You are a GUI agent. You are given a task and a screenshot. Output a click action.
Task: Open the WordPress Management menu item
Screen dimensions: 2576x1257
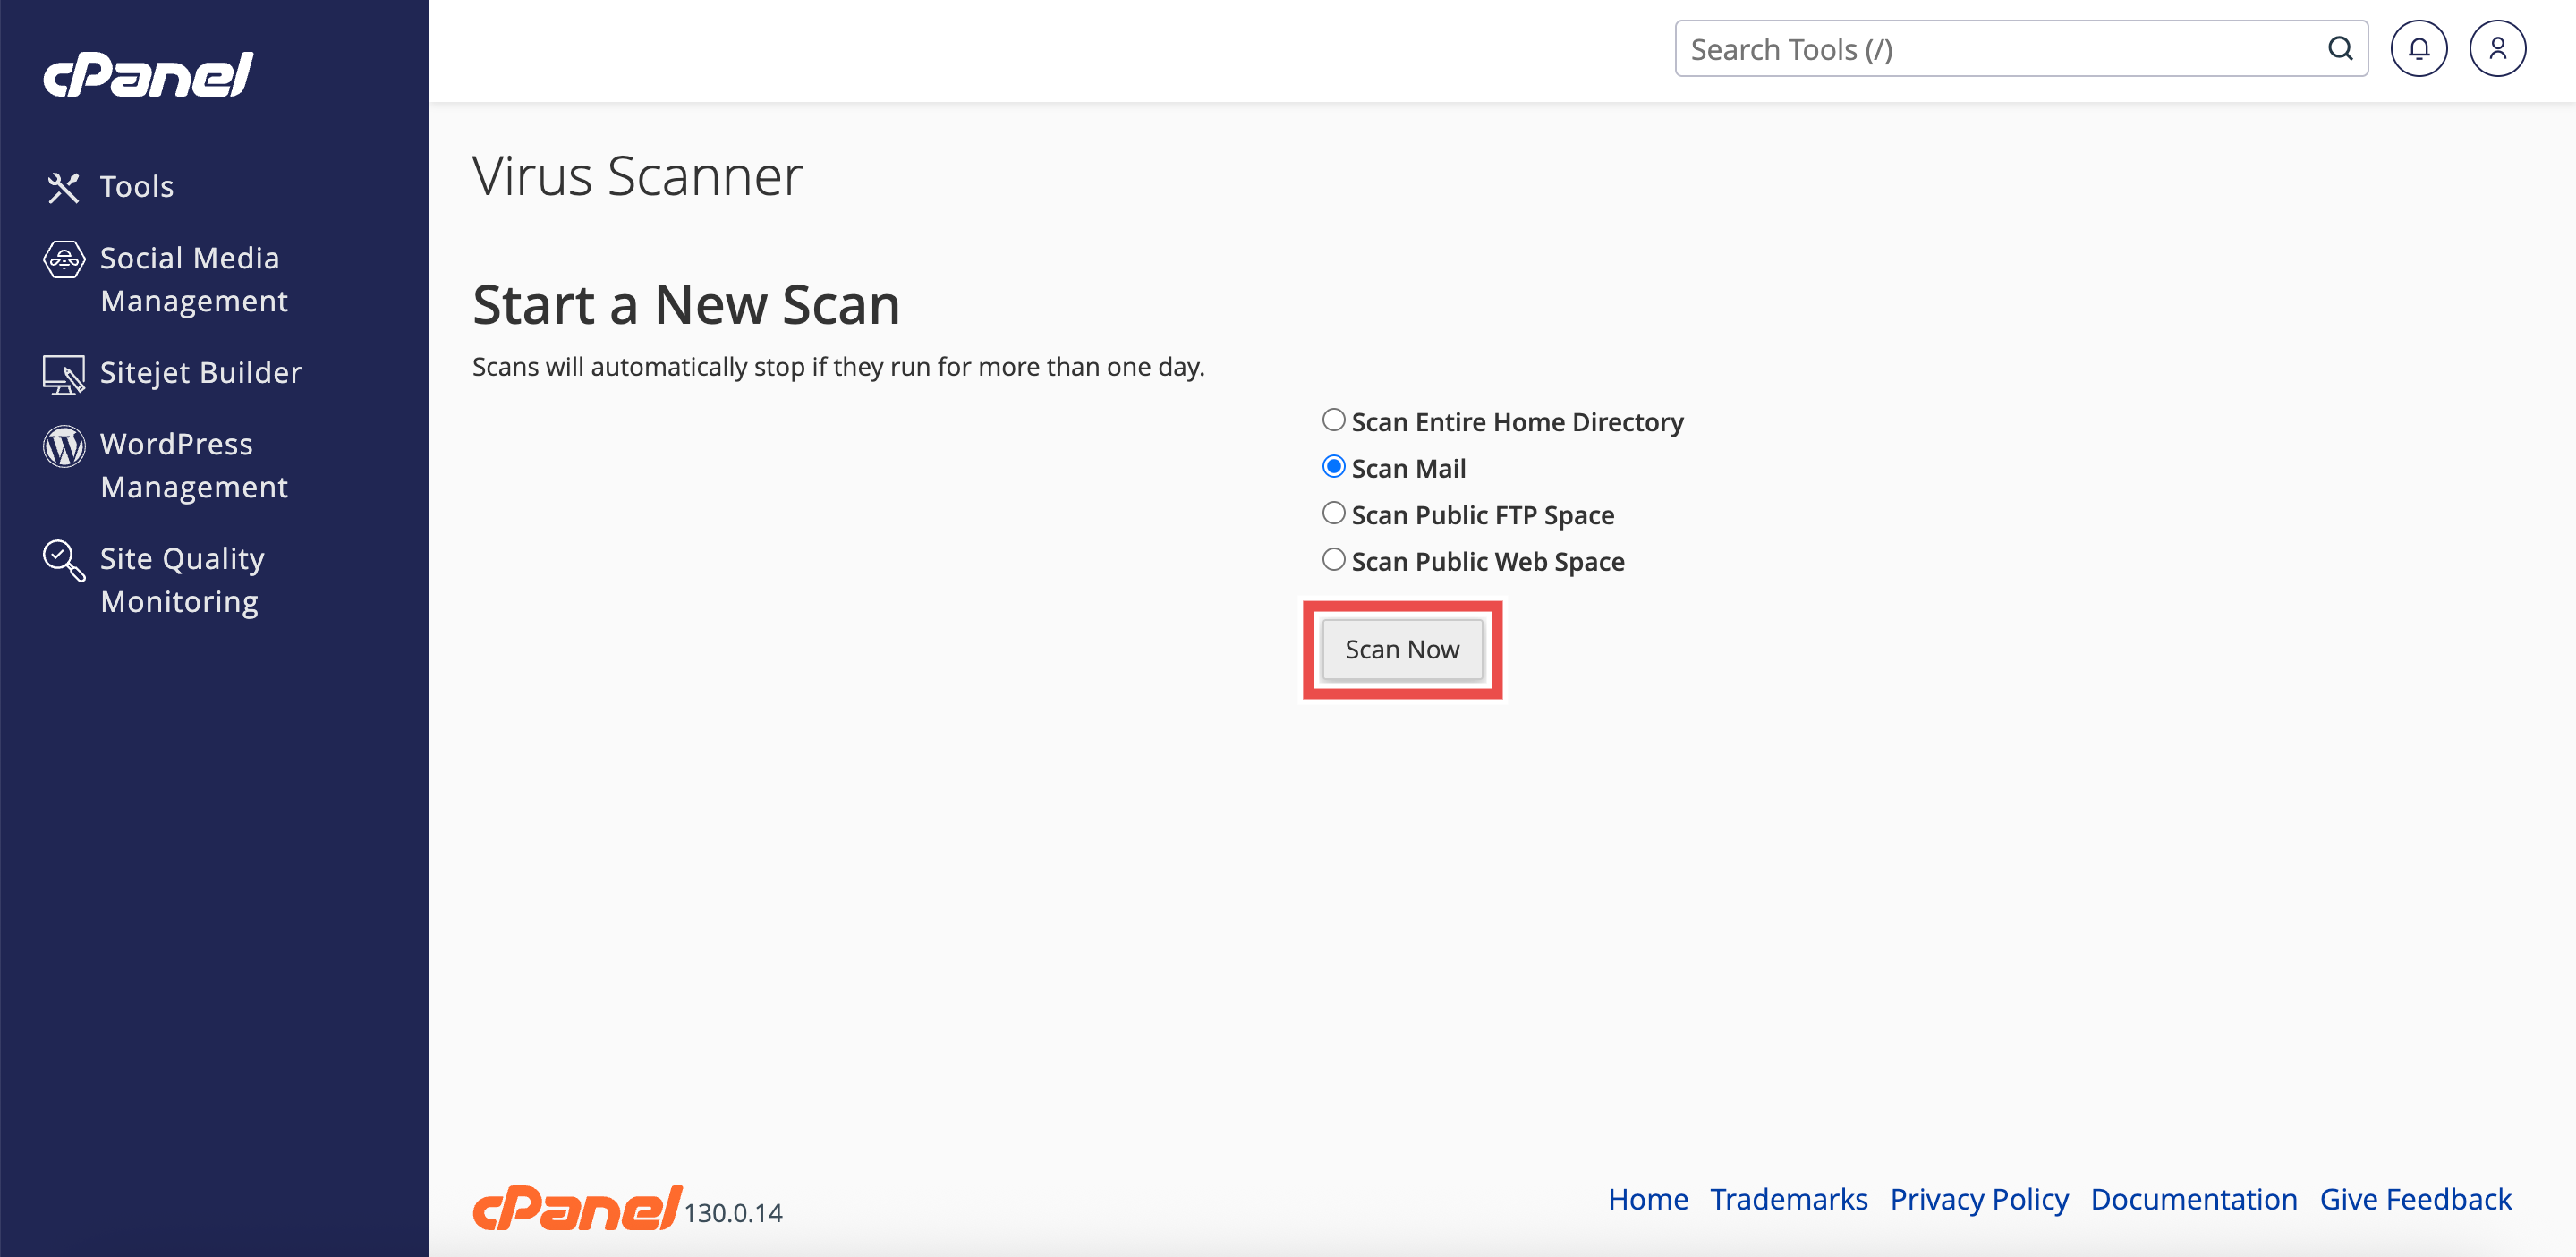(194, 465)
